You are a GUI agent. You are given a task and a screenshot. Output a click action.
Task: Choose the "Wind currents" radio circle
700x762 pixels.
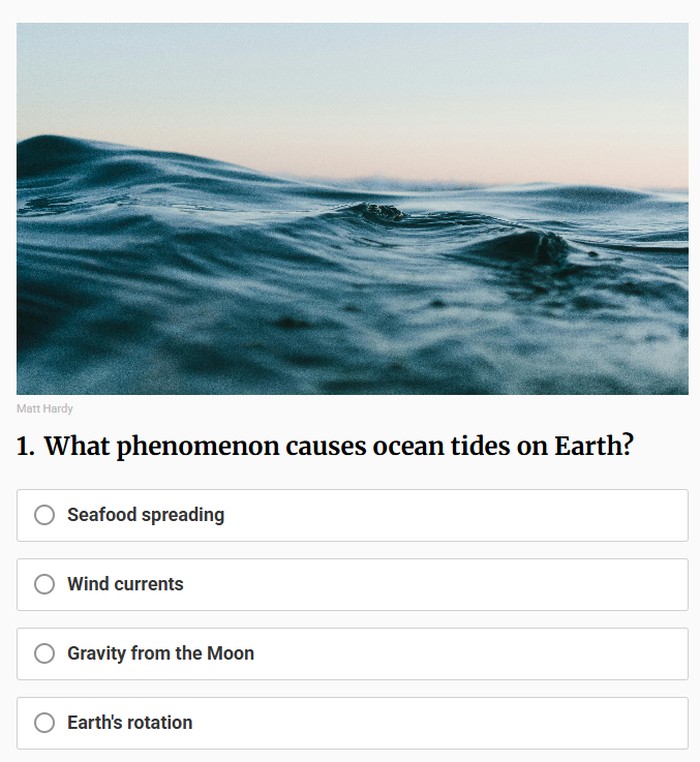coord(44,584)
